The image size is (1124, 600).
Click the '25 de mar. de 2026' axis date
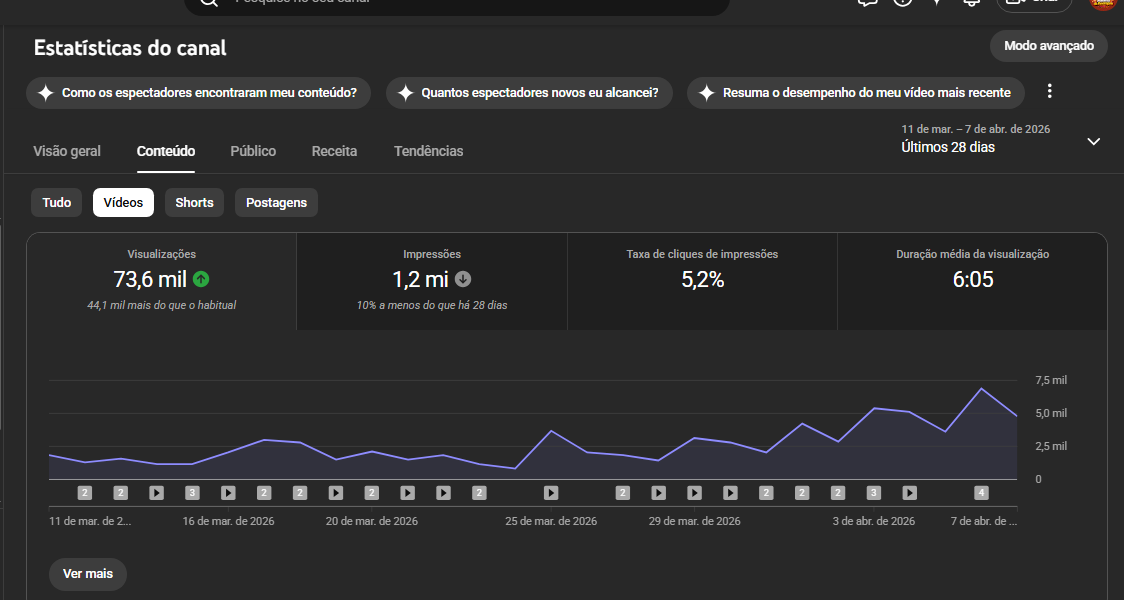551,522
